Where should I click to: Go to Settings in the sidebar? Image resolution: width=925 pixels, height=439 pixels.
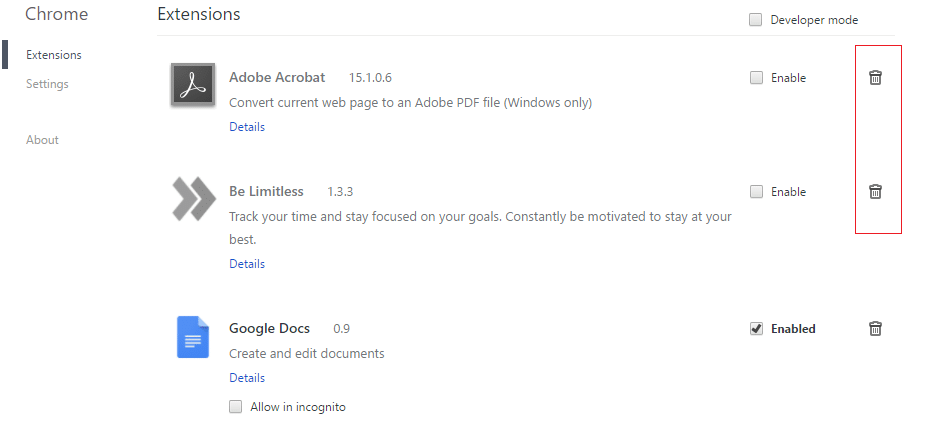point(47,84)
